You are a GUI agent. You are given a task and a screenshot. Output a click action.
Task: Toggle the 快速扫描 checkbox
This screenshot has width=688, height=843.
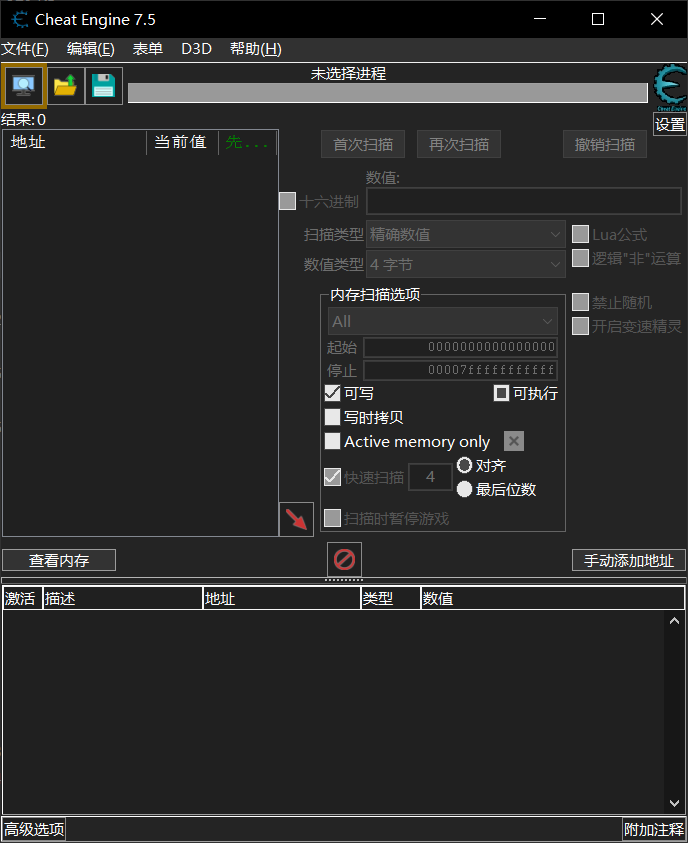click(x=333, y=477)
